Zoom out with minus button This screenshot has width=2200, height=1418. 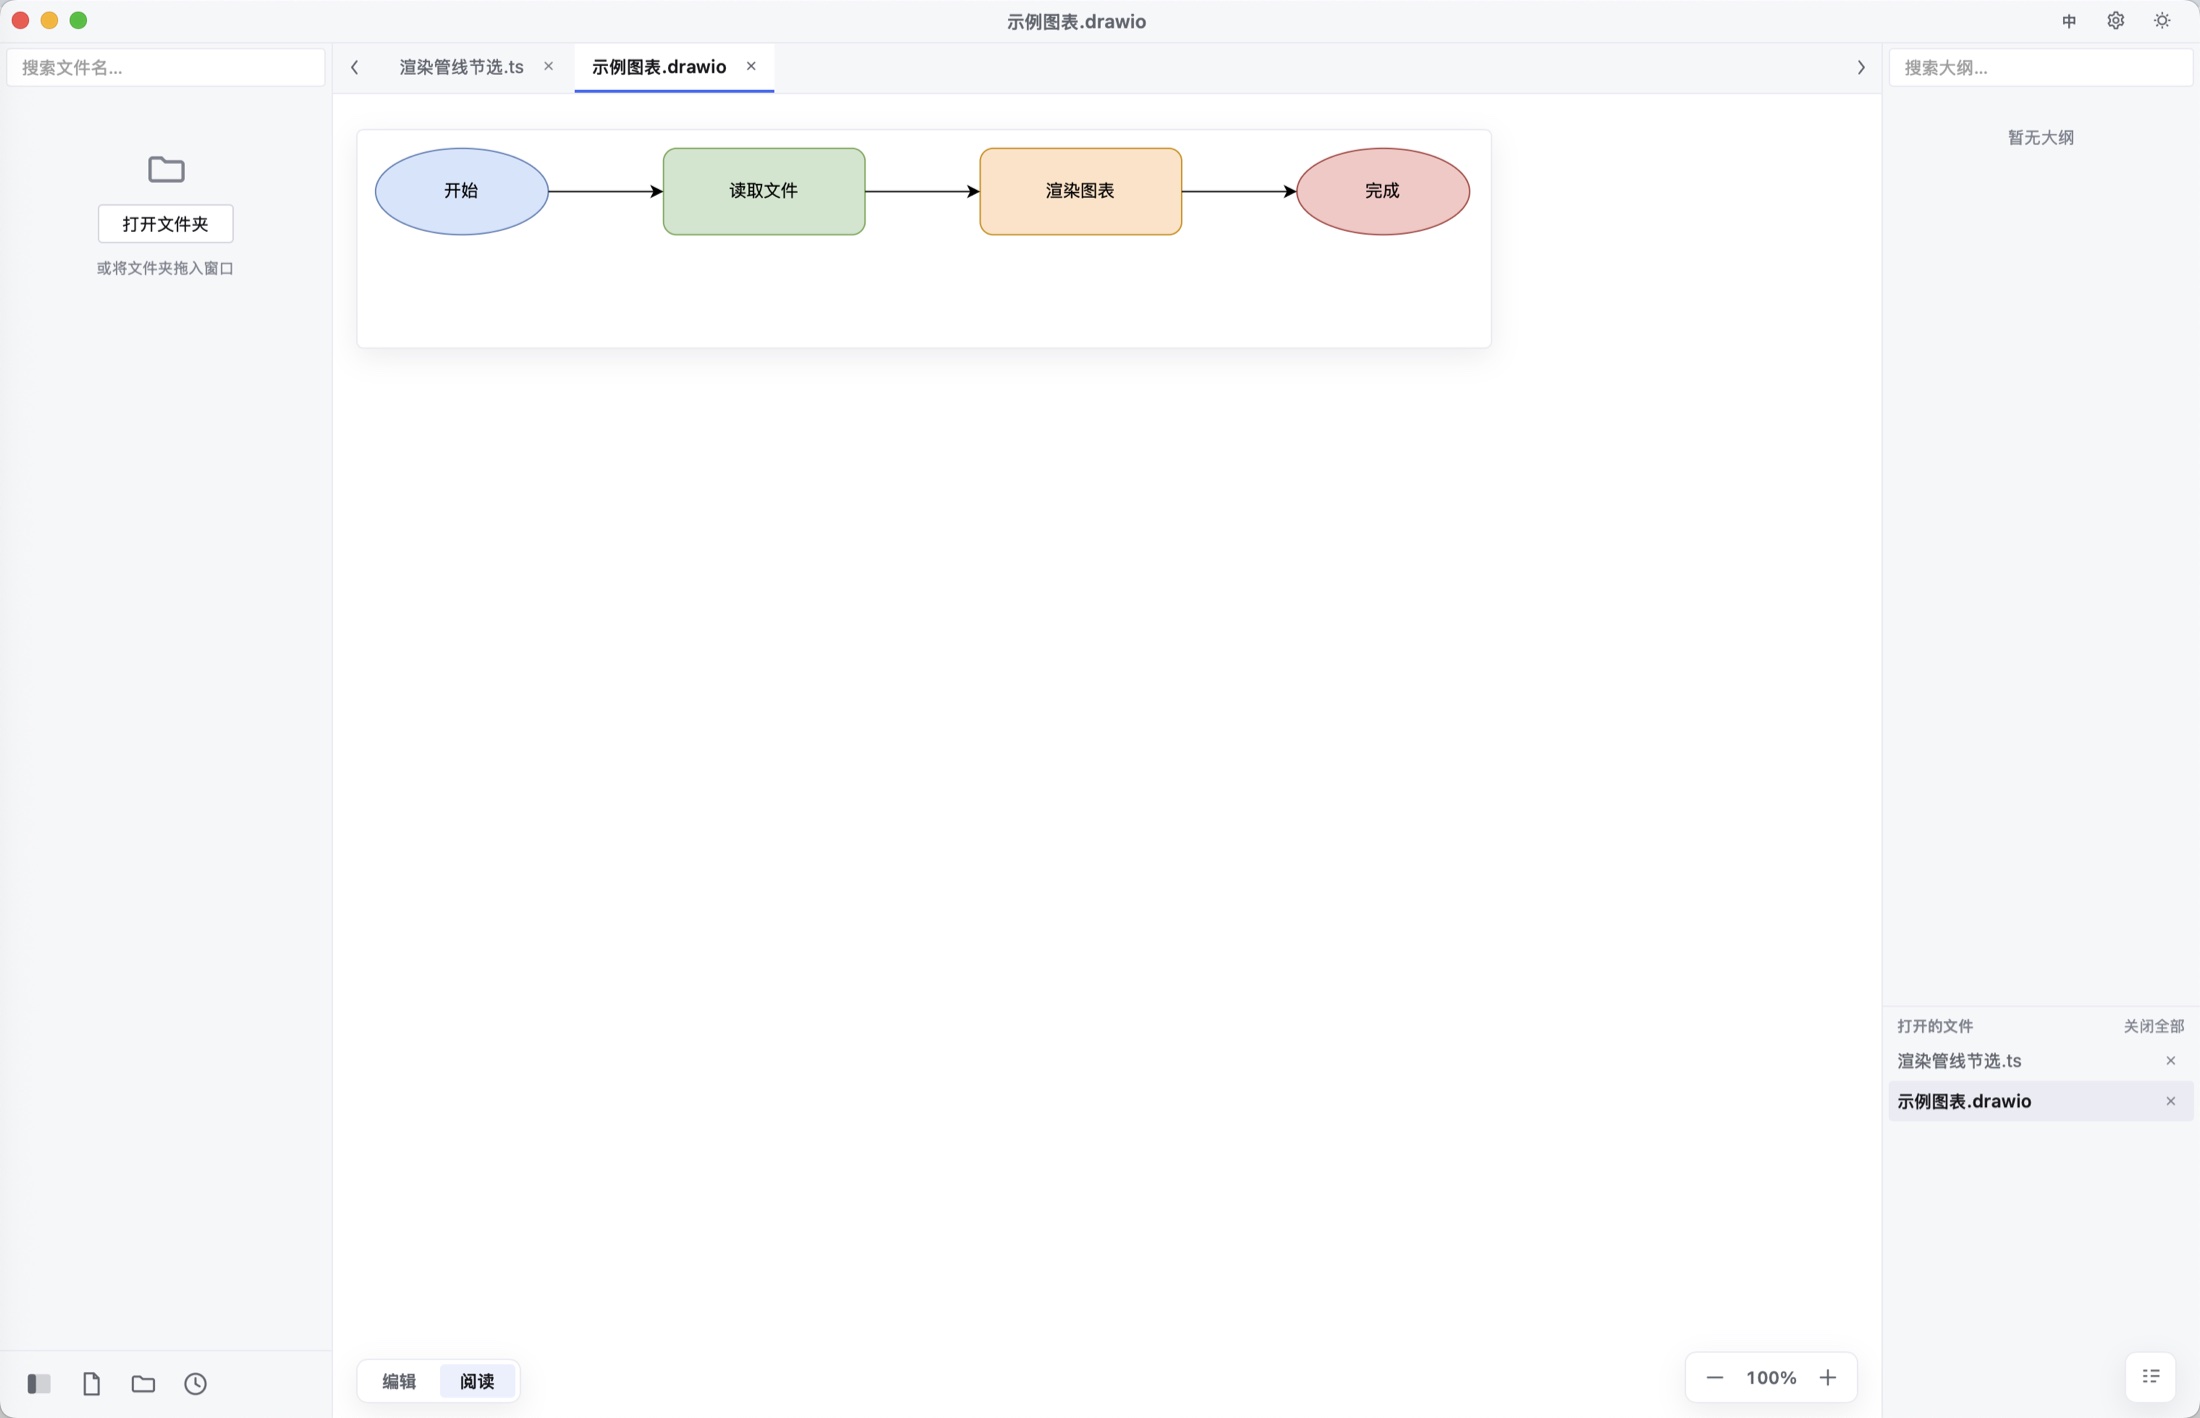[1714, 1378]
